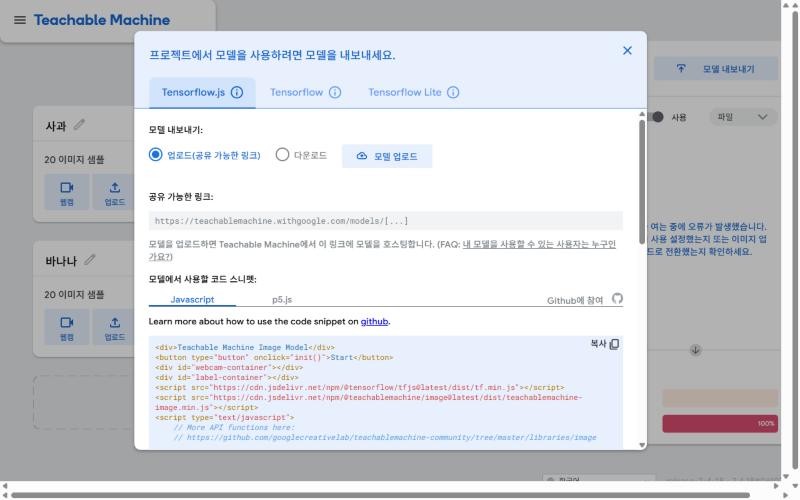This screenshot has height=500, width=800.
Task: Click the red 100% prediction bar
Action: tap(720, 423)
